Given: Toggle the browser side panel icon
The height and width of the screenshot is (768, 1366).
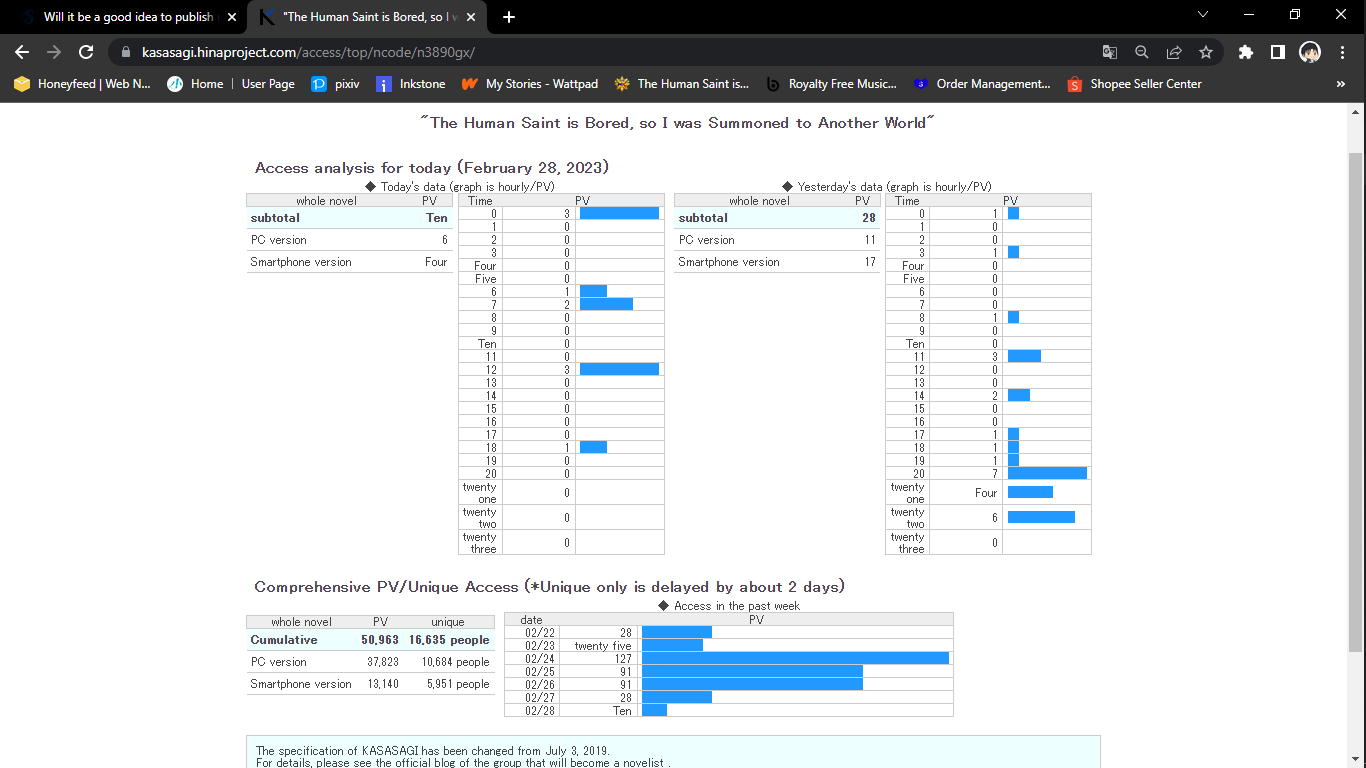Looking at the screenshot, I should coord(1277,52).
